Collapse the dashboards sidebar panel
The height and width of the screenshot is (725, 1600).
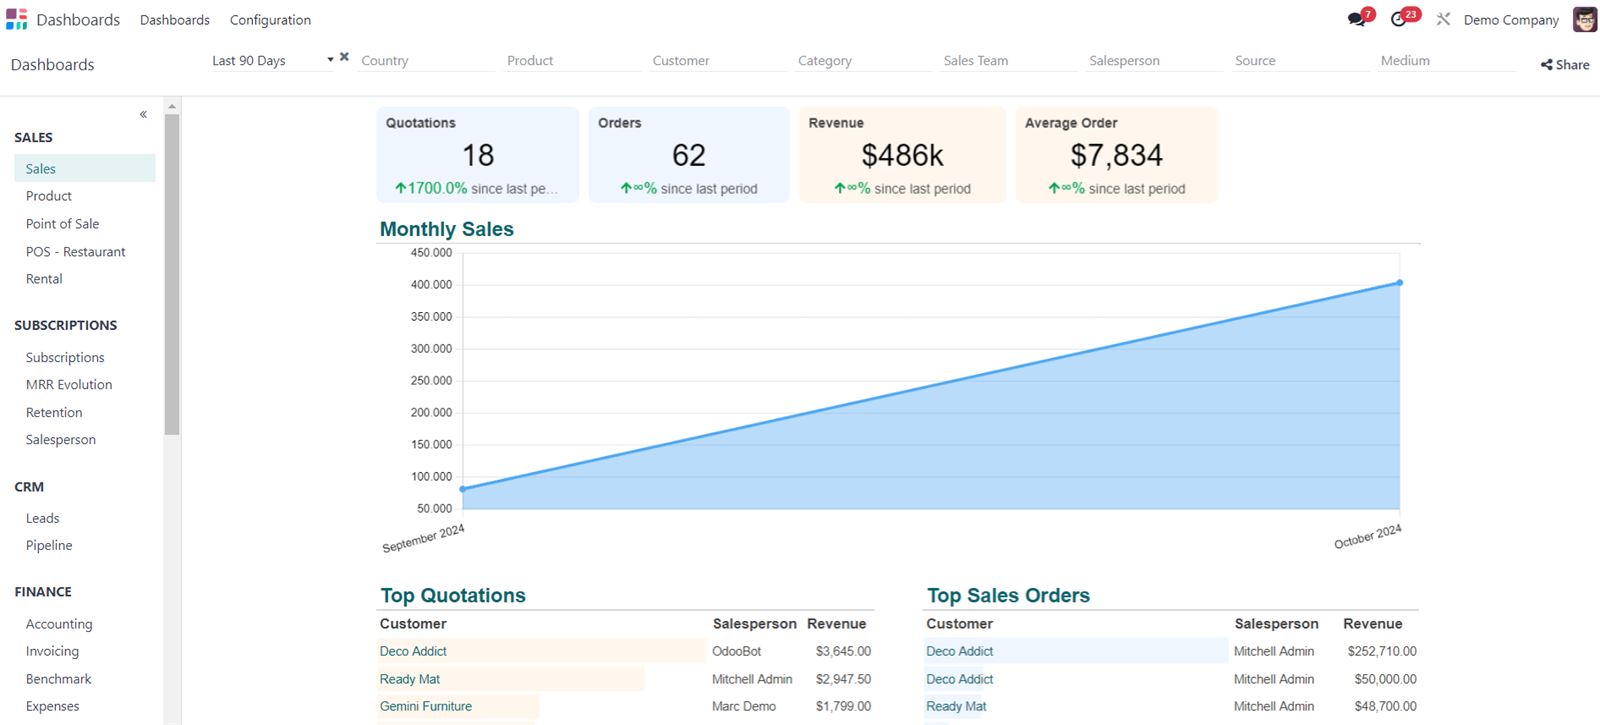(x=143, y=114)
